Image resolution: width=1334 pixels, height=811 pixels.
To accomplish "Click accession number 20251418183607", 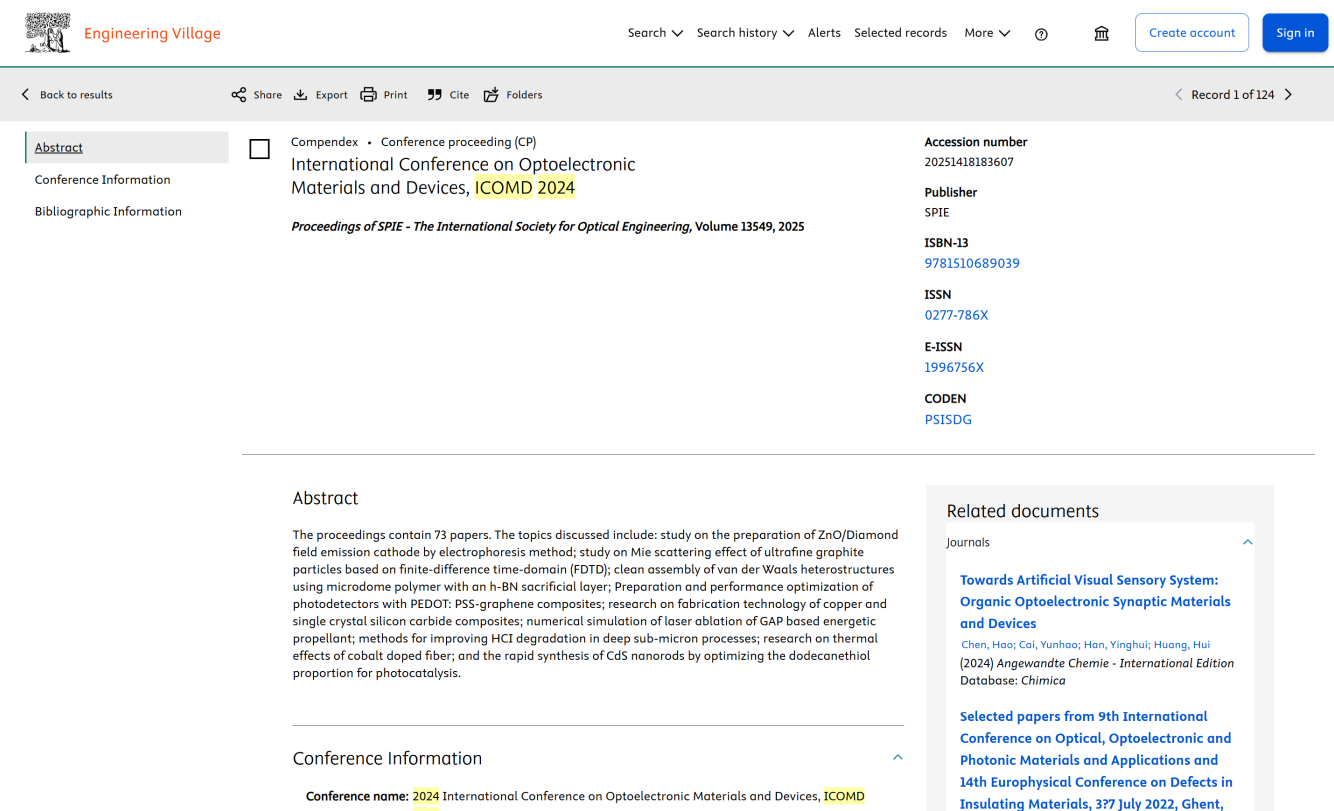I will pyautogui.click(x=969, y=162).
